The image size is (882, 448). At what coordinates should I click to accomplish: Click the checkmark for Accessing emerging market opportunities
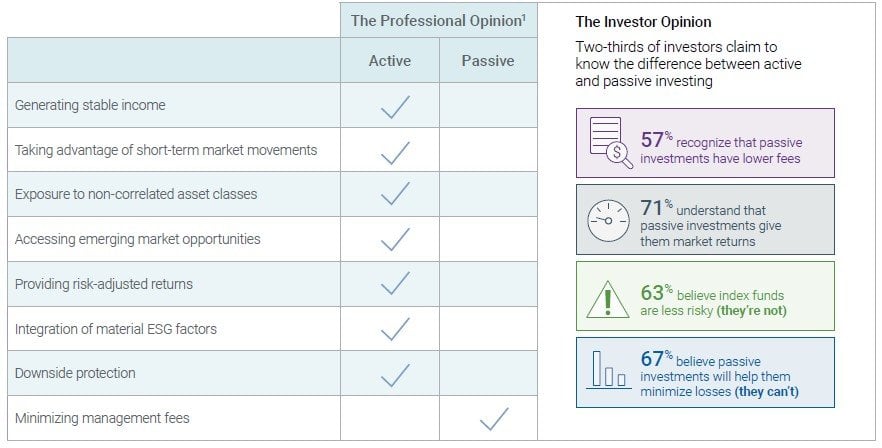coord(394,240)
